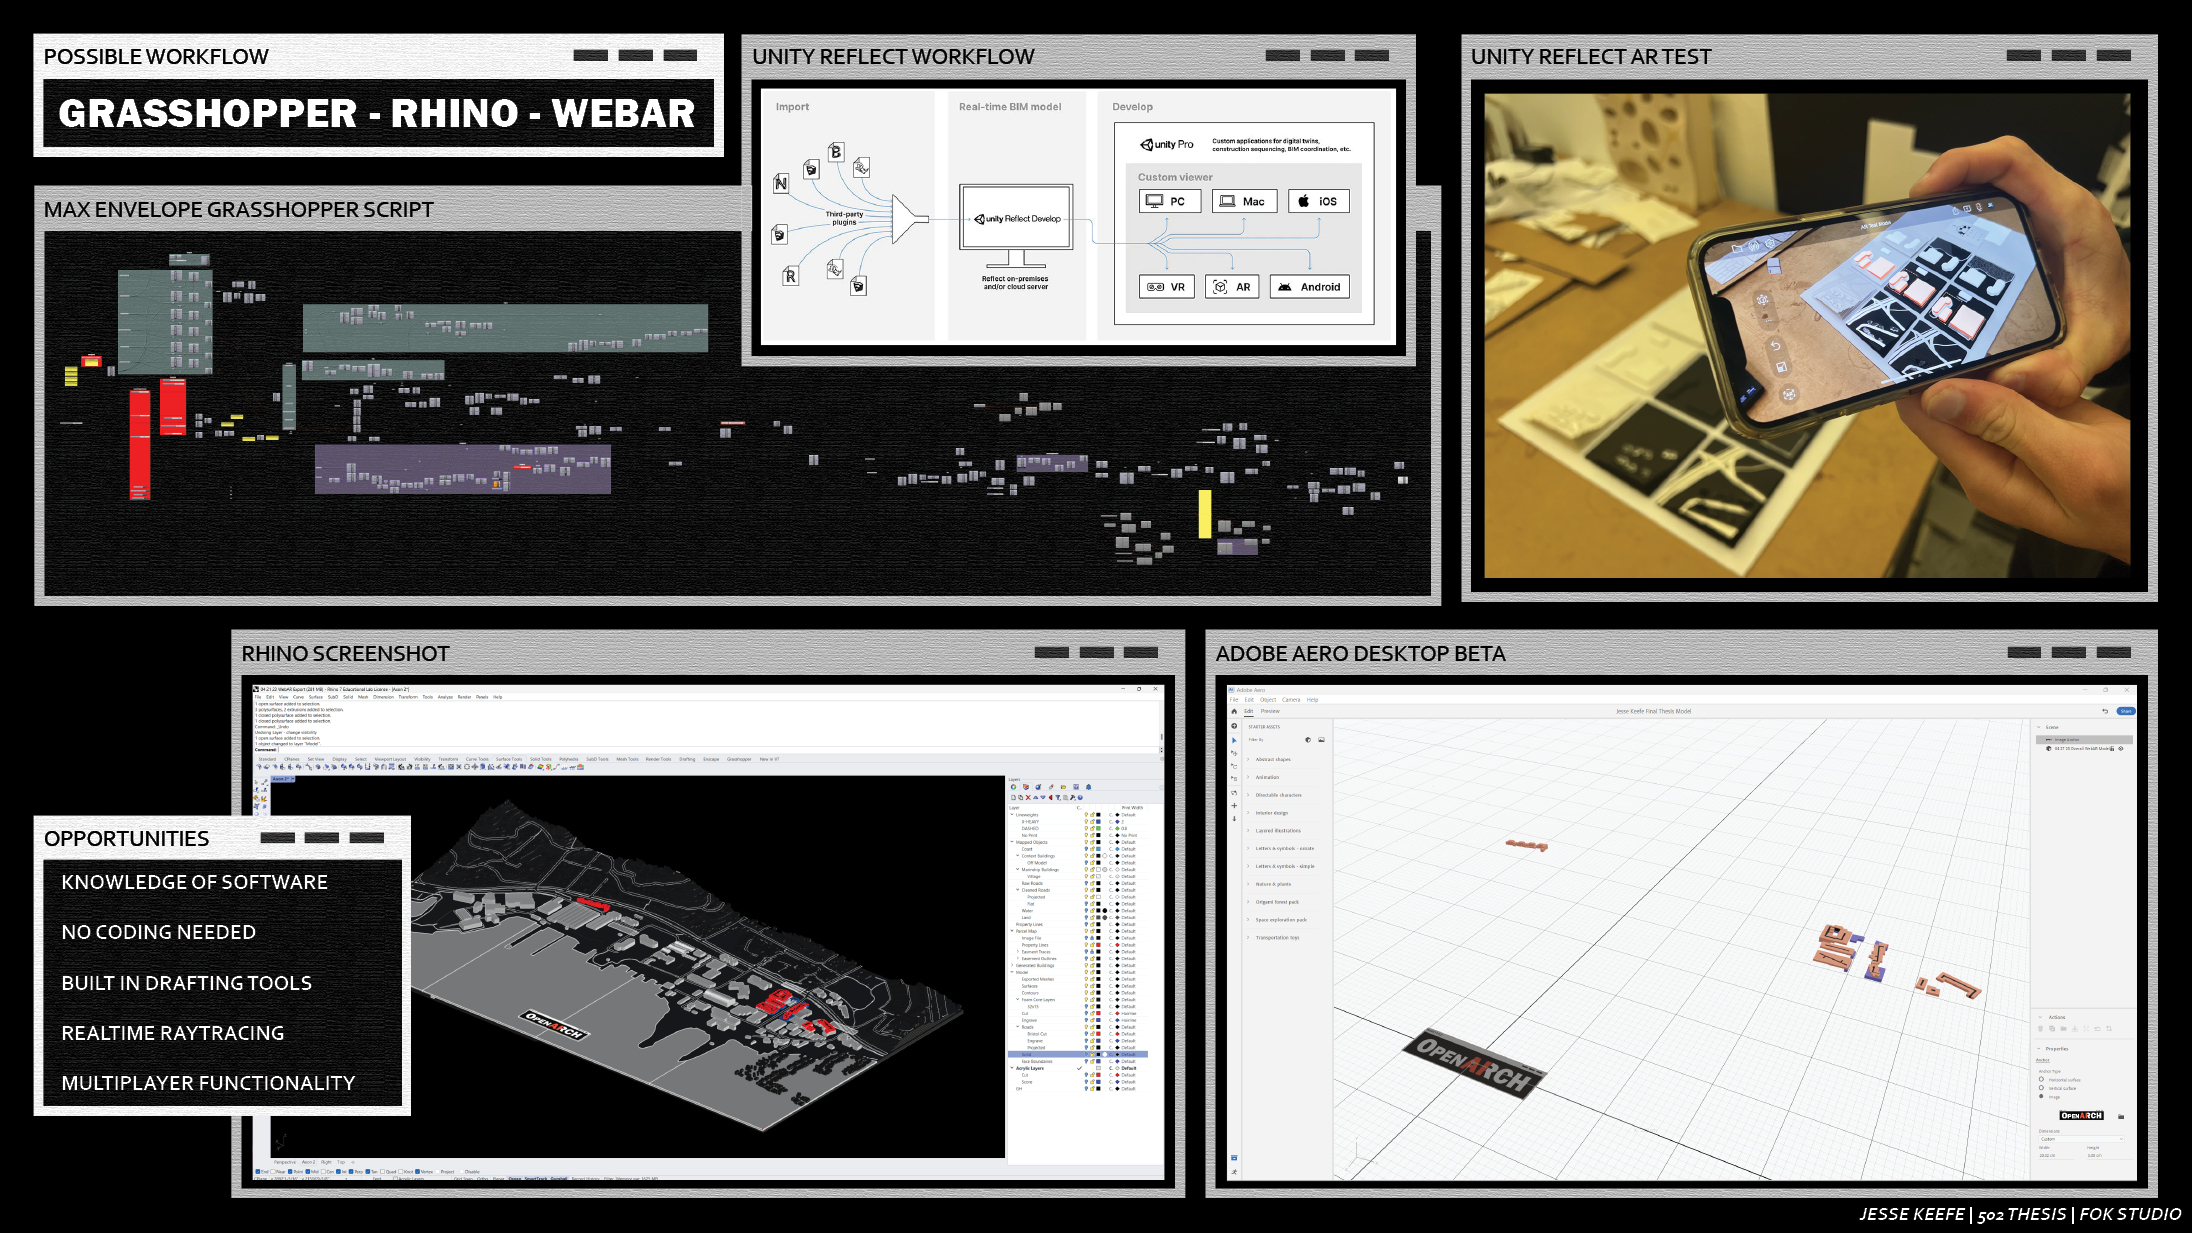Click the Aero Home icon
The width and height of the screenshot is (2192, 1233).
point(1234,711)
